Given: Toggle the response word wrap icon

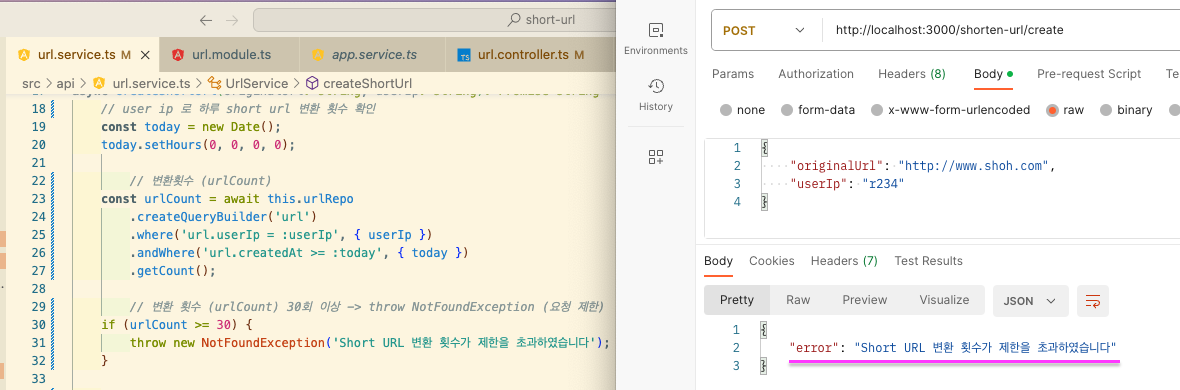Looking at the screenshot, I should (x=1093, y=301).
